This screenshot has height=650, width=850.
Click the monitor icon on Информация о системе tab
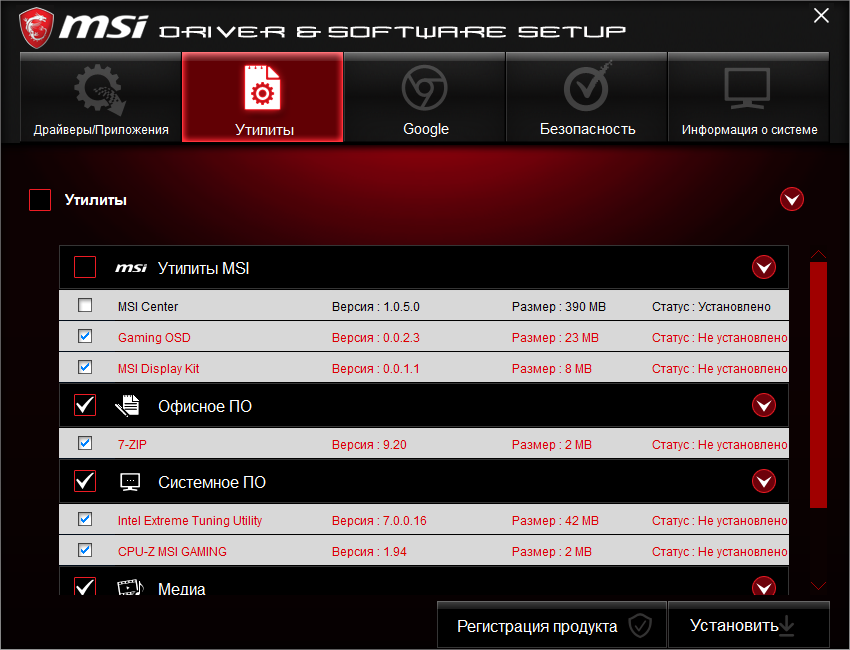pyautogui.click(x=748, y=88)
